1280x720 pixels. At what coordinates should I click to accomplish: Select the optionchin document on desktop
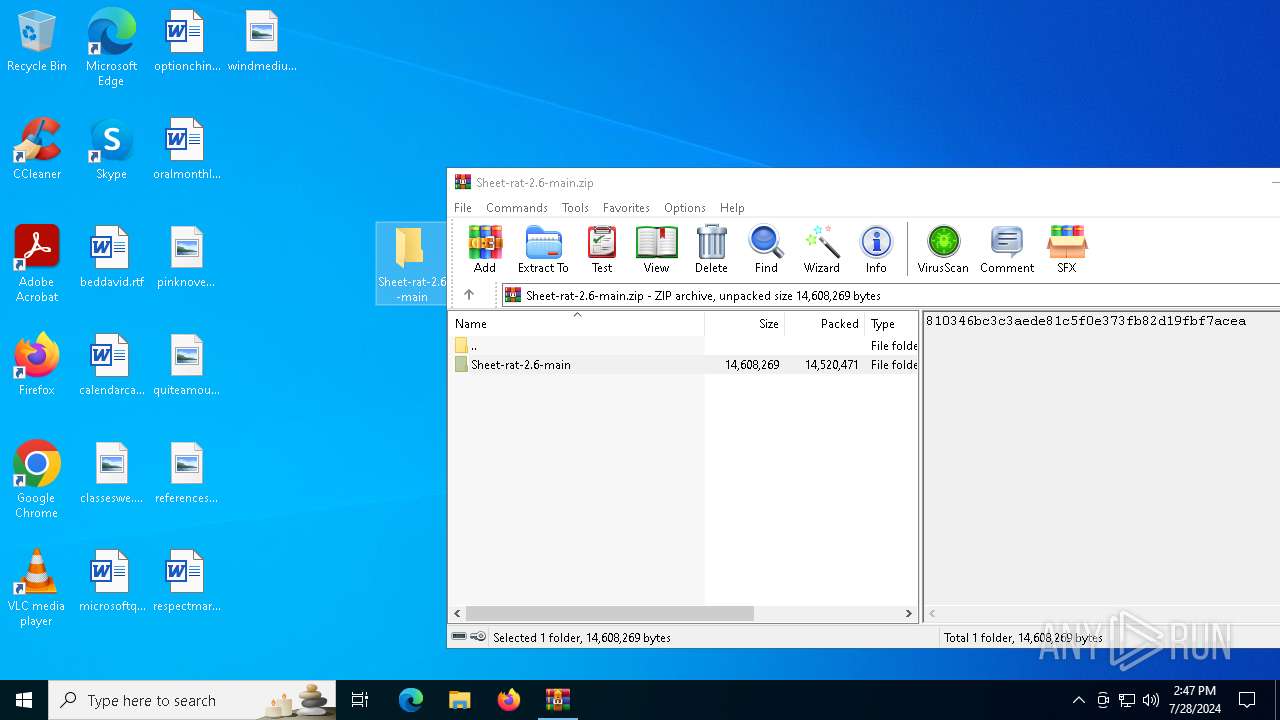click(x=186, y=42)
